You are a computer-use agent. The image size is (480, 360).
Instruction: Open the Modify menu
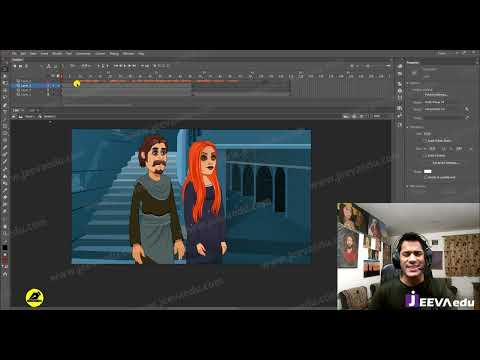click(x=57, y=53)
